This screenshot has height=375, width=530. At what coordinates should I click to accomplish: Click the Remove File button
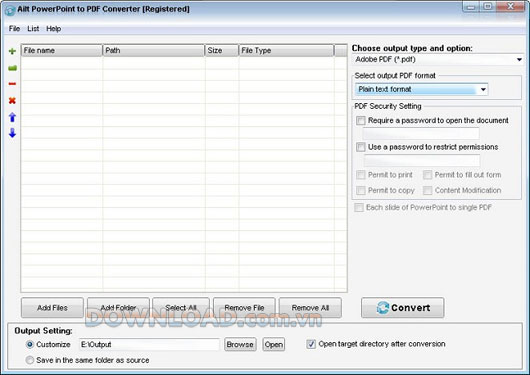pos(244,308)
